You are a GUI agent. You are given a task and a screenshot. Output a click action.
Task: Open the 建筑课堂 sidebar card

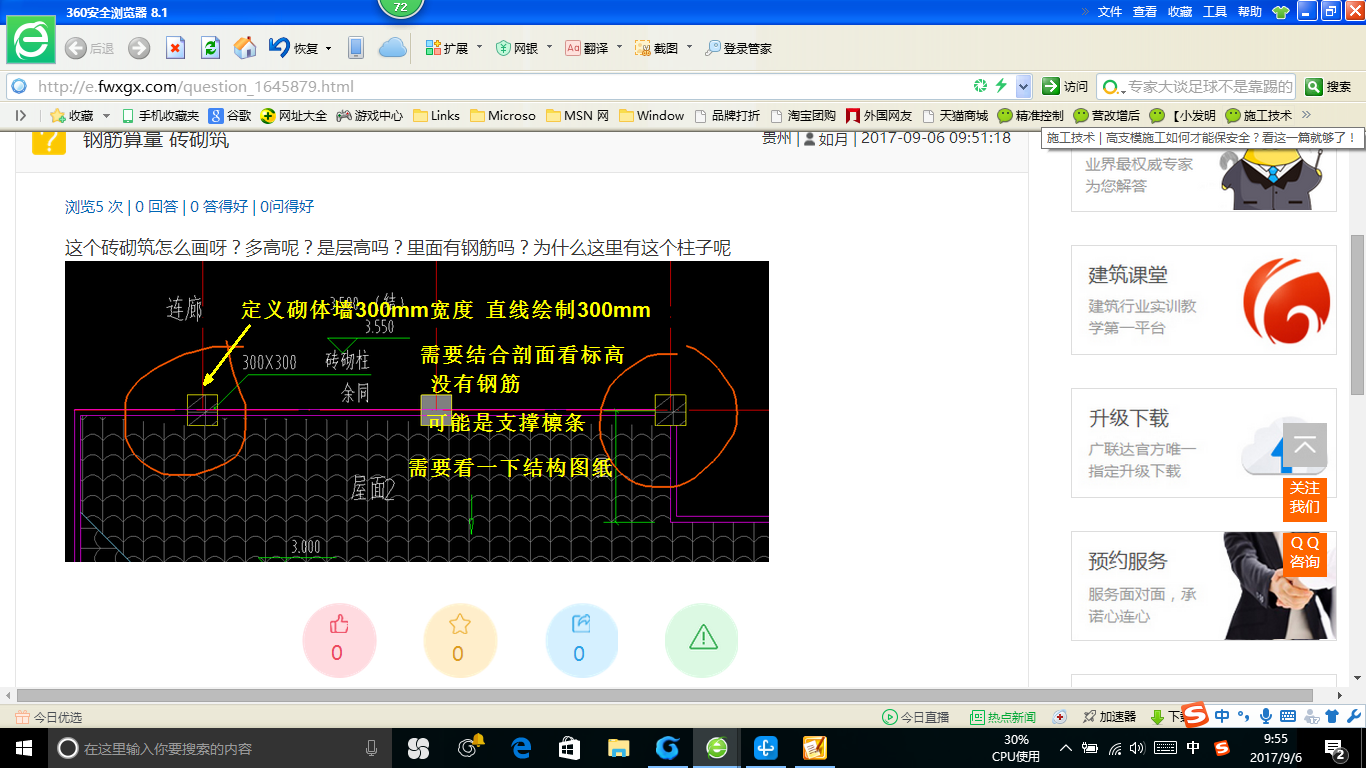pyautogui.click(x=1204, y=300)
